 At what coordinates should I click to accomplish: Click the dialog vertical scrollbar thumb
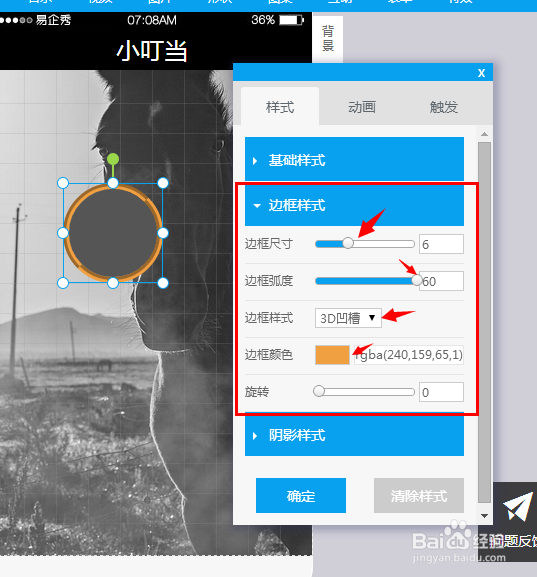(x=484, y=322)
